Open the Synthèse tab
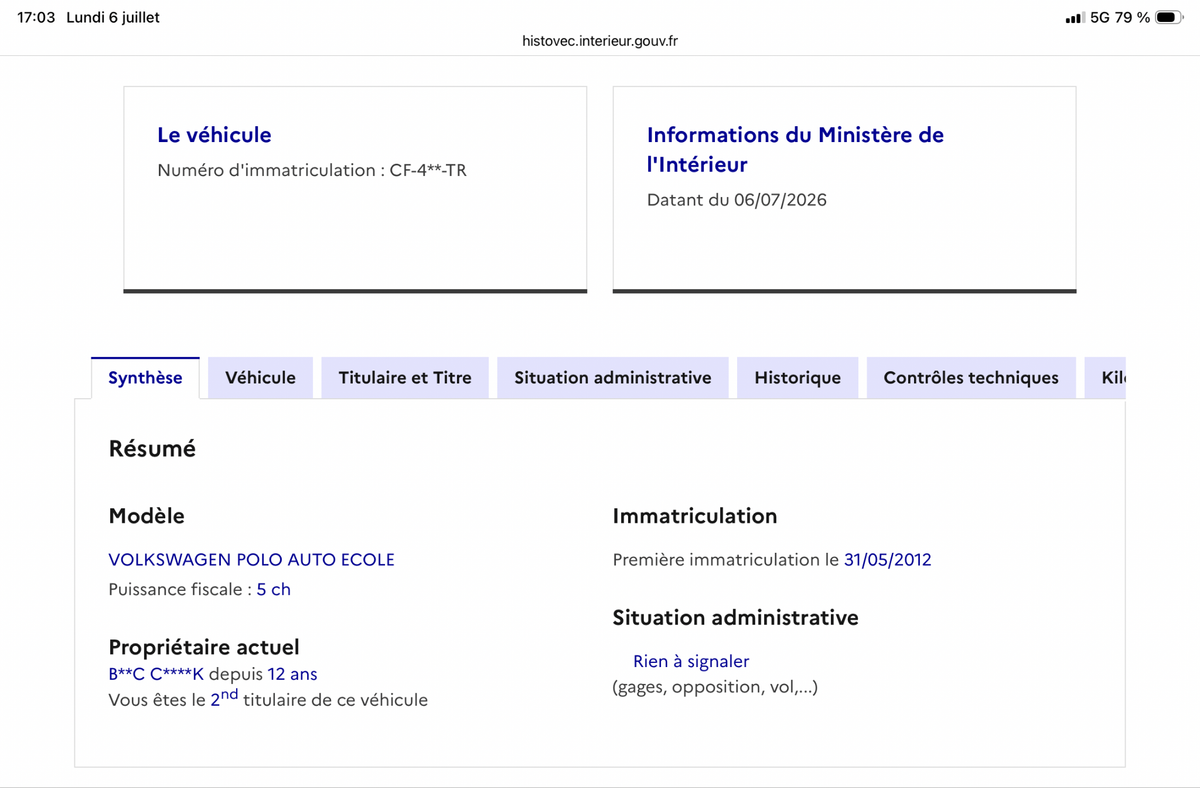This screenshot has height=788, width=1200. 145,377
